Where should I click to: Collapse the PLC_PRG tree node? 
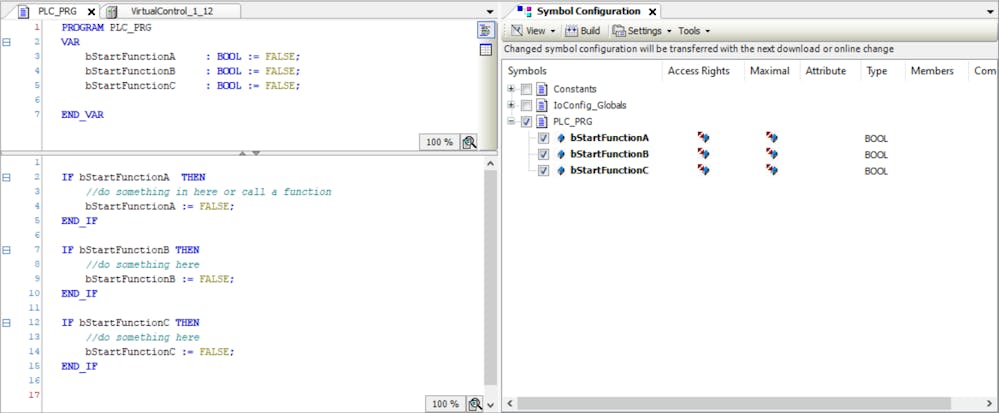(511, 121)
